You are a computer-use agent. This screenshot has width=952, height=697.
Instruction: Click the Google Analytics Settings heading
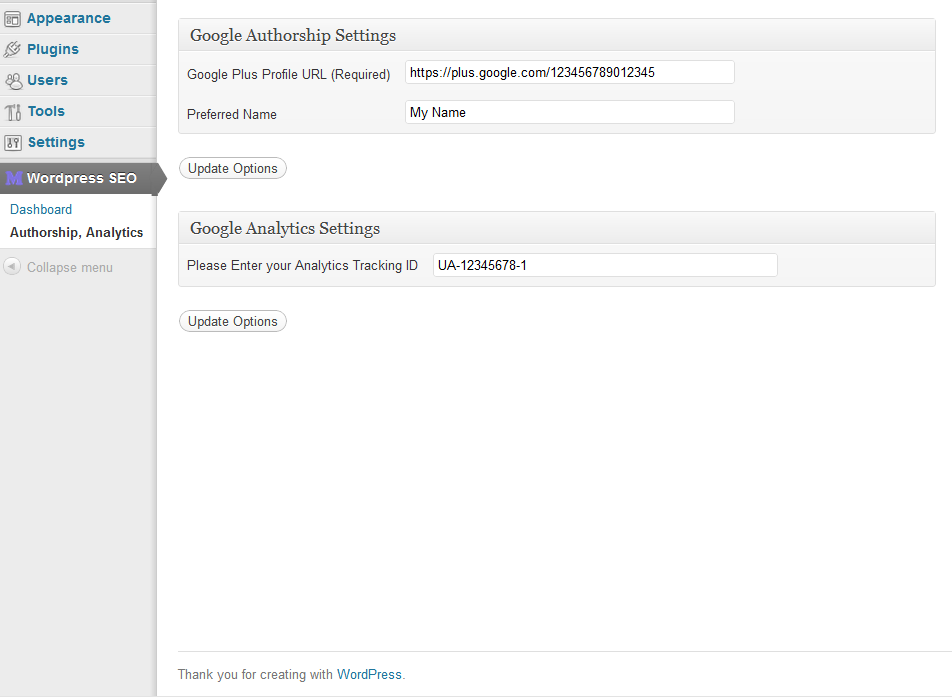pos(285,228)
